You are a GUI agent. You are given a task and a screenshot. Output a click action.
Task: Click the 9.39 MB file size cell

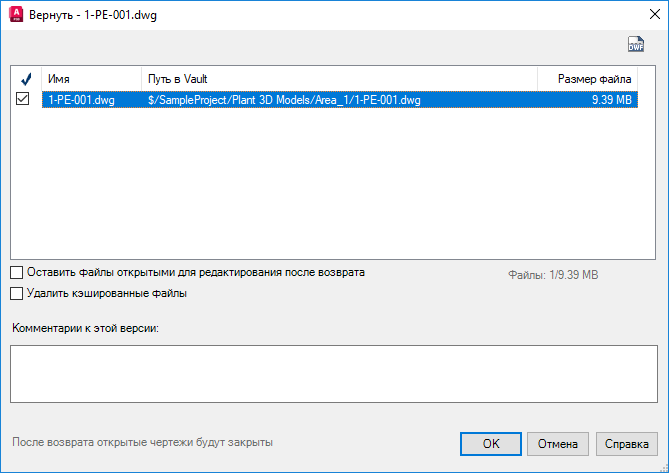coord(610,99)
